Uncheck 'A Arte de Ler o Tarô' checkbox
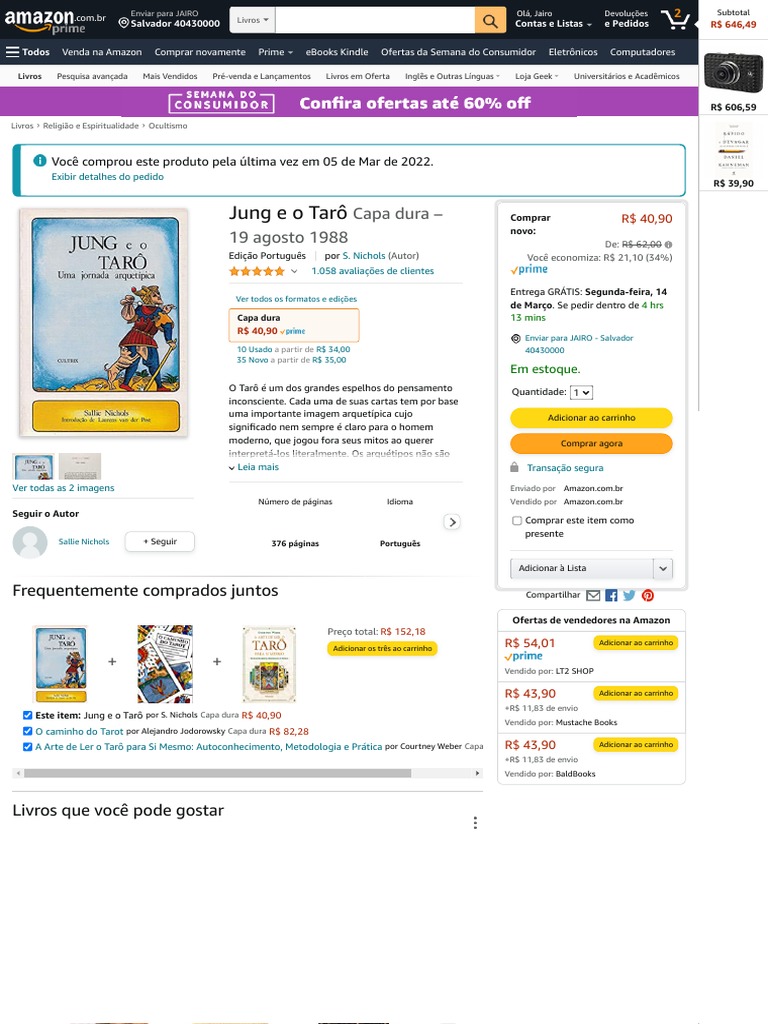This screenshot has height=1024, width=768. pyautogui.click(x=27, y=746)
